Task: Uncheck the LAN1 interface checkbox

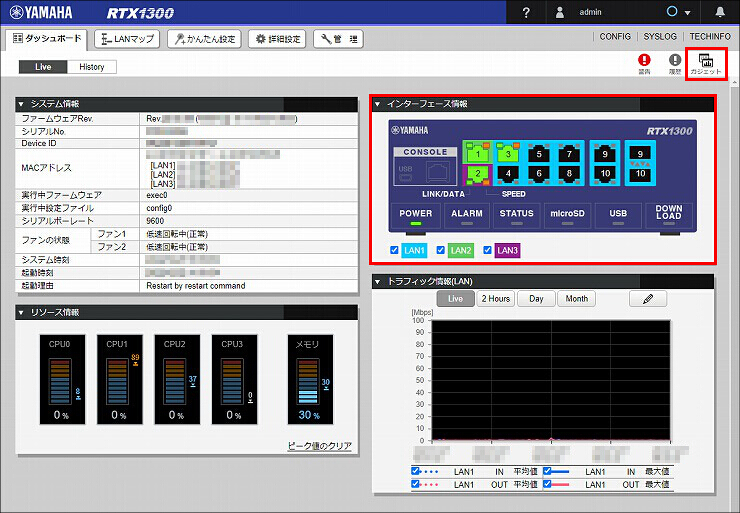Action: 395,250
